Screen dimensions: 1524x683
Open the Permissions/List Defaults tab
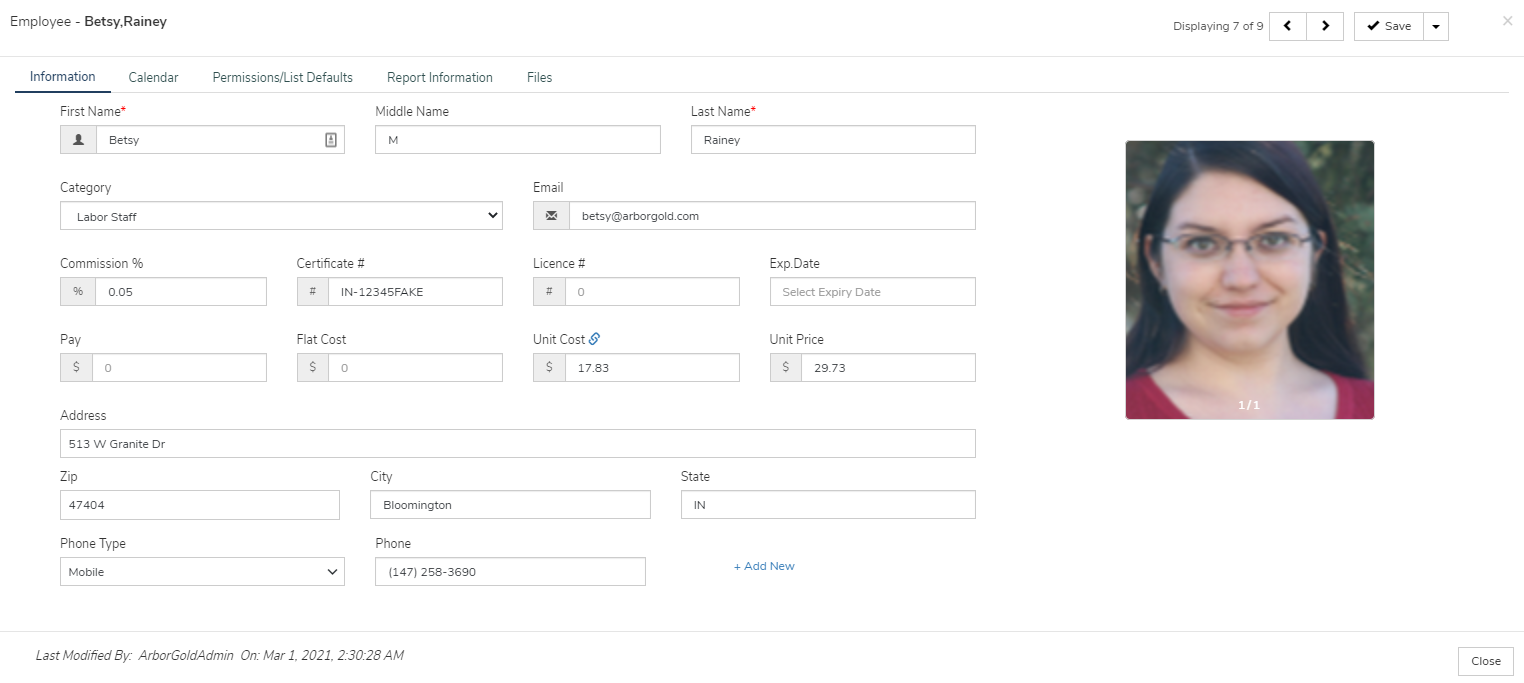tap(283, 77)
